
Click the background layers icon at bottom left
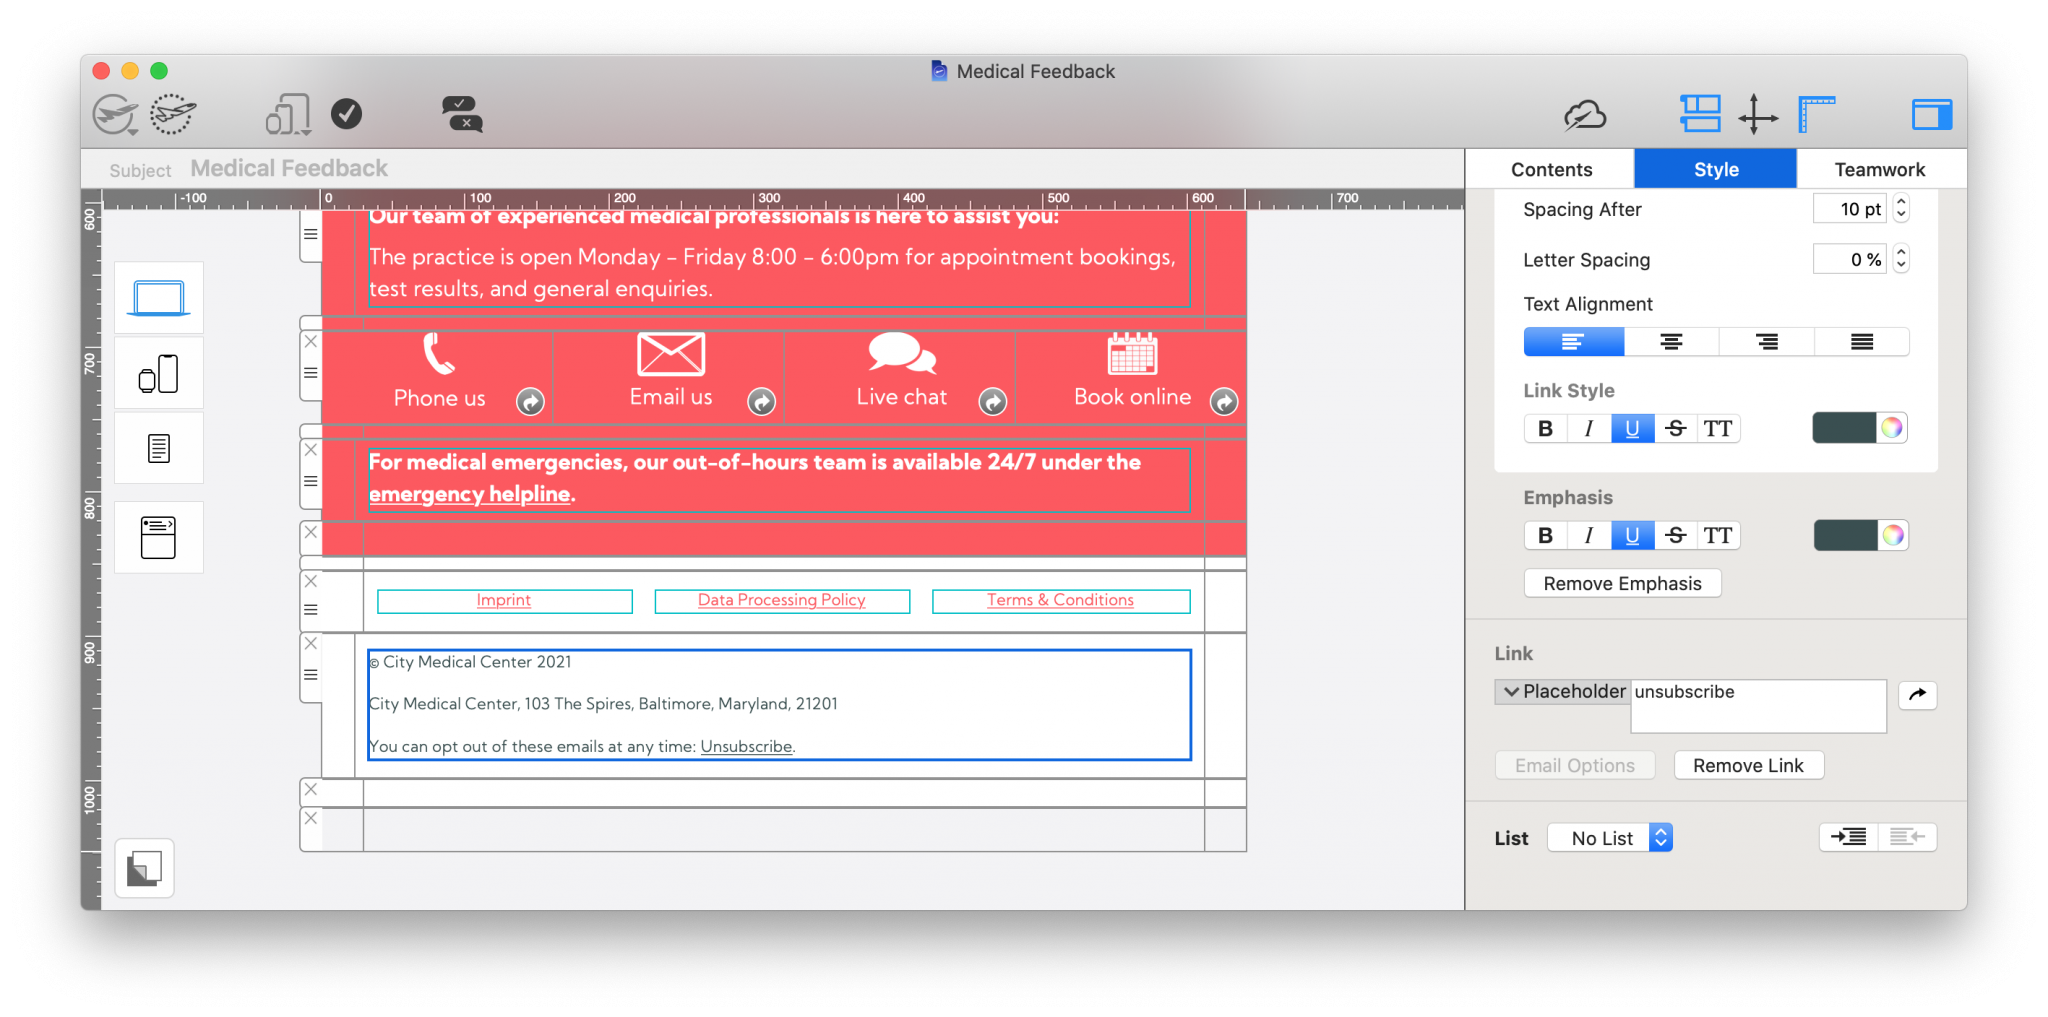tap(145, 868)
